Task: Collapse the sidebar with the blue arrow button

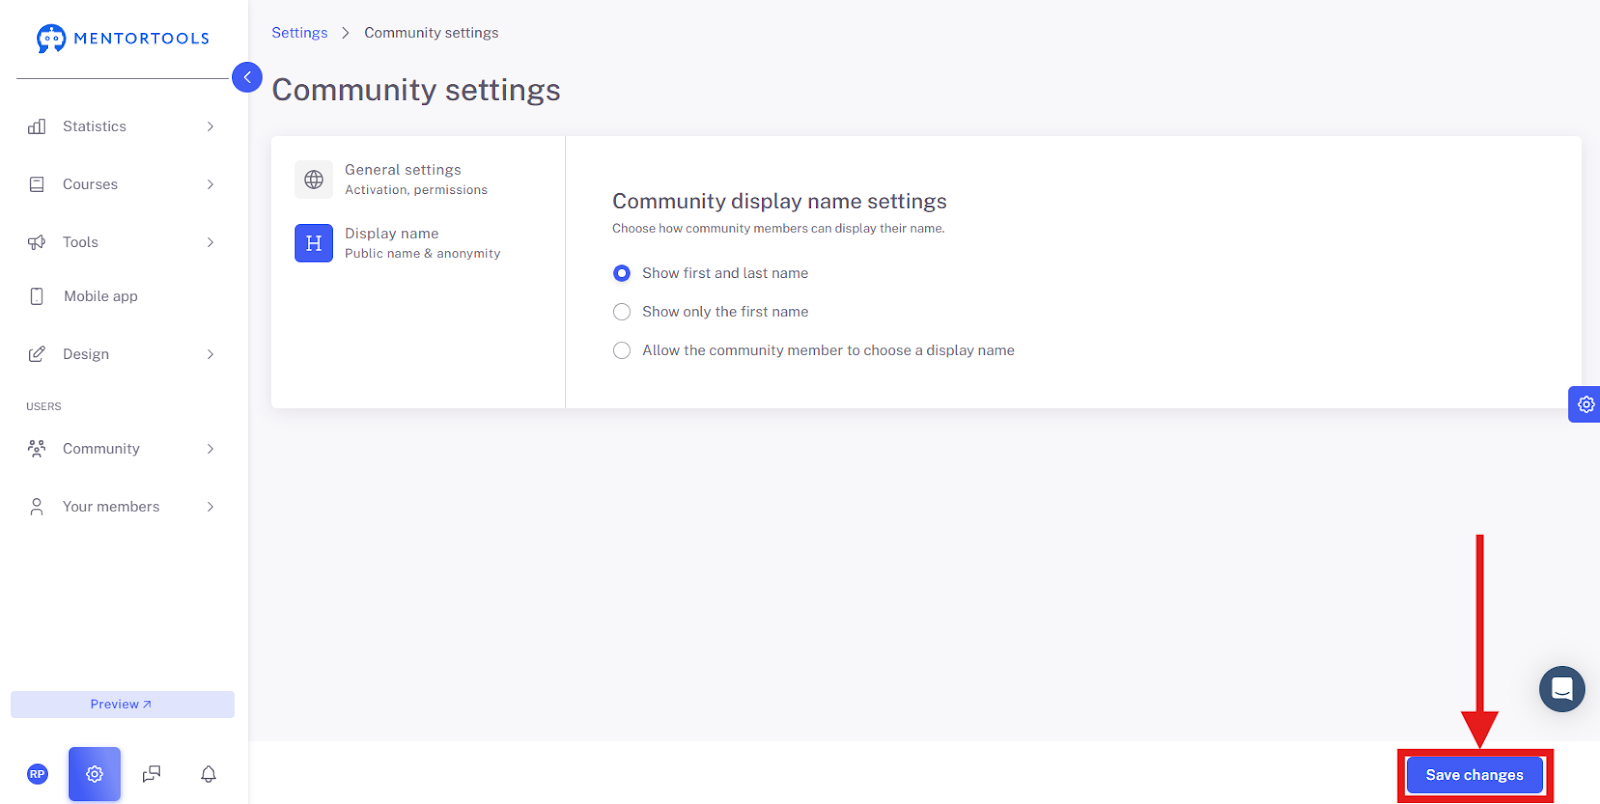Action: click(247, 77)
